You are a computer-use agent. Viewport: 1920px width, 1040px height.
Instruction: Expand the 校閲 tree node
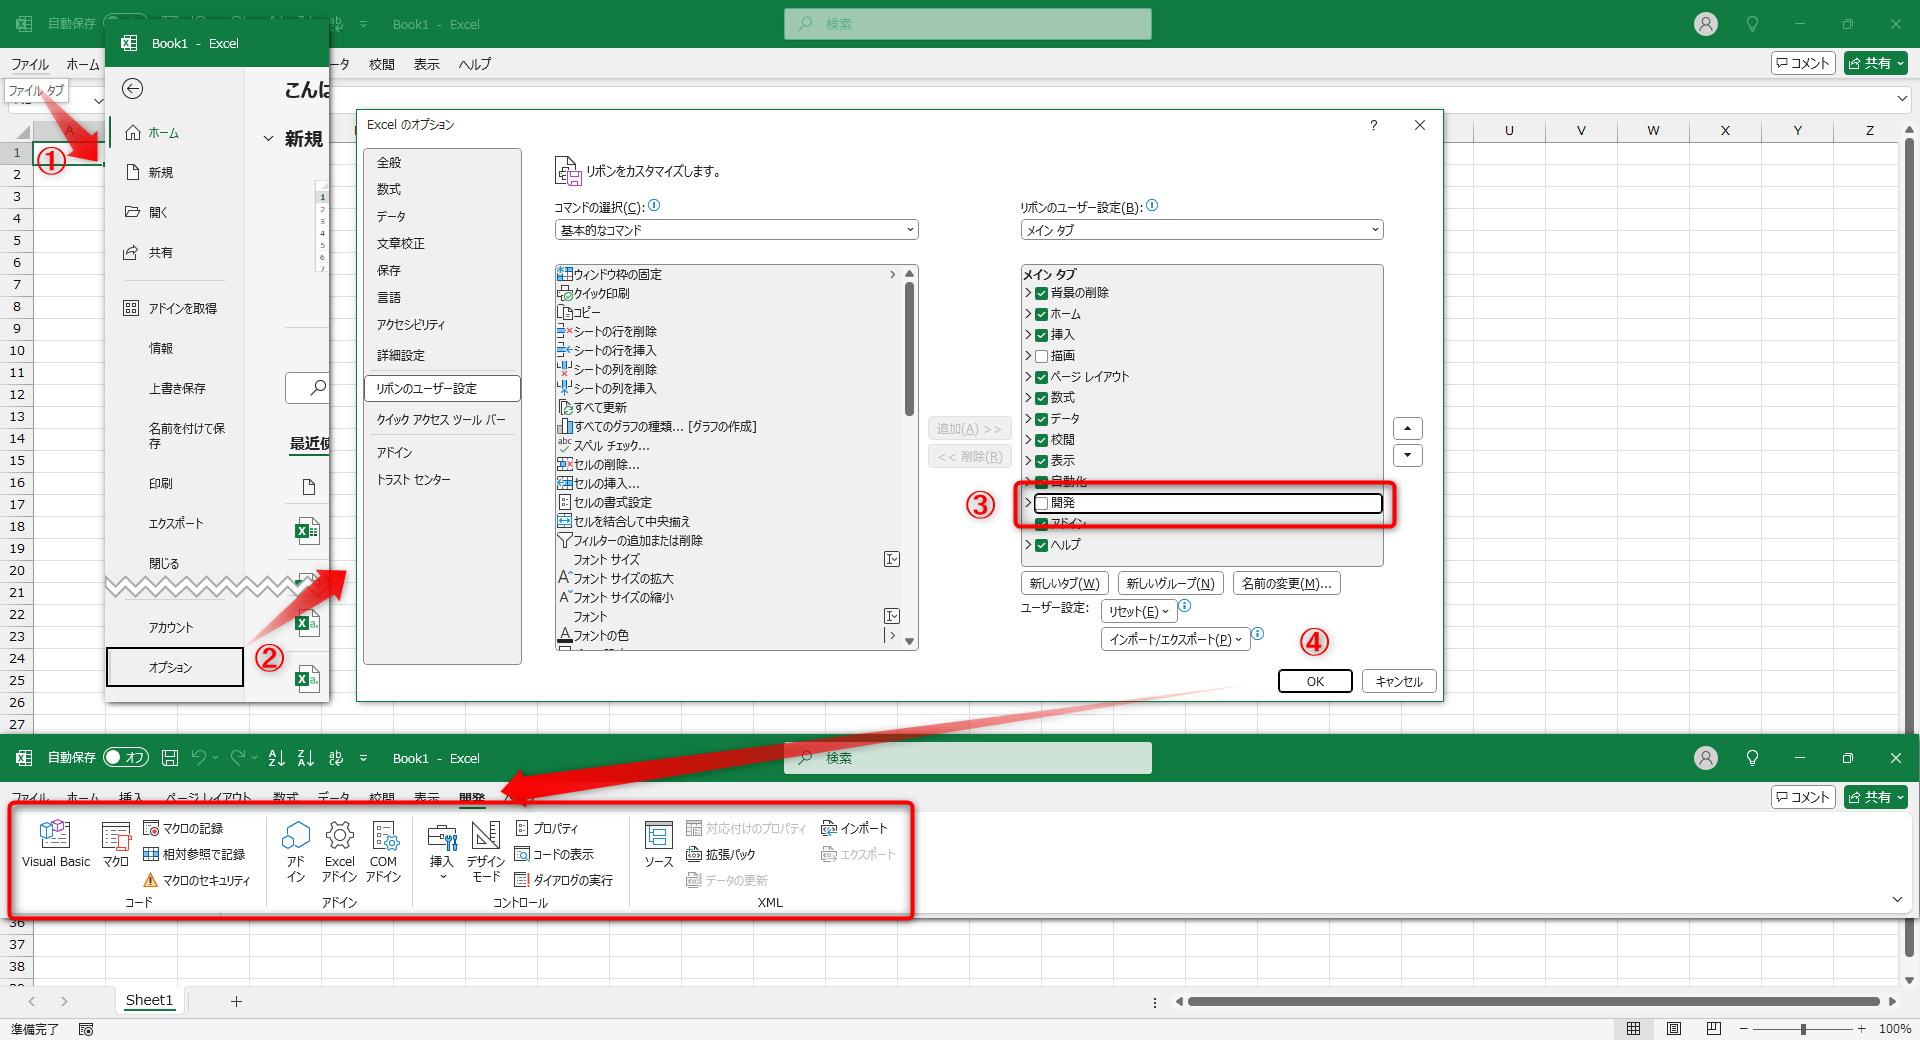[x=1028, y=440]
